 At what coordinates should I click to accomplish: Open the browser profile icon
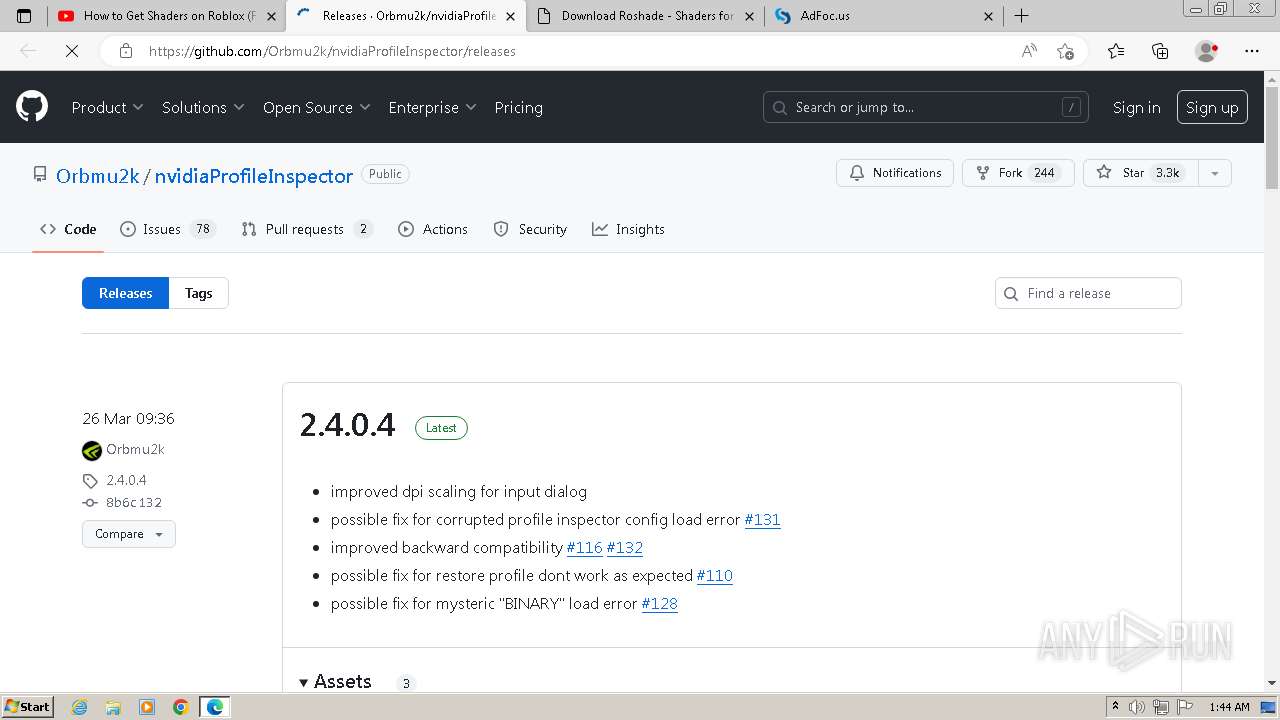1206,51
